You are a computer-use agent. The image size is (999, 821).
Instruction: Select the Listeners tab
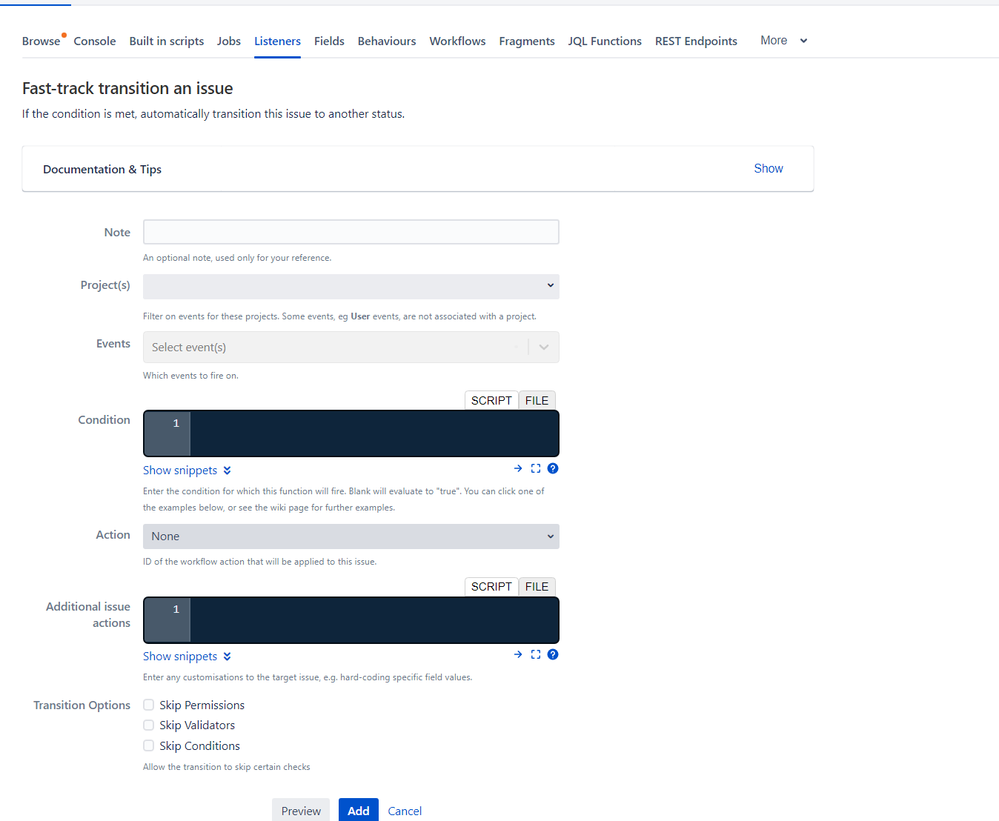point(277,41)
